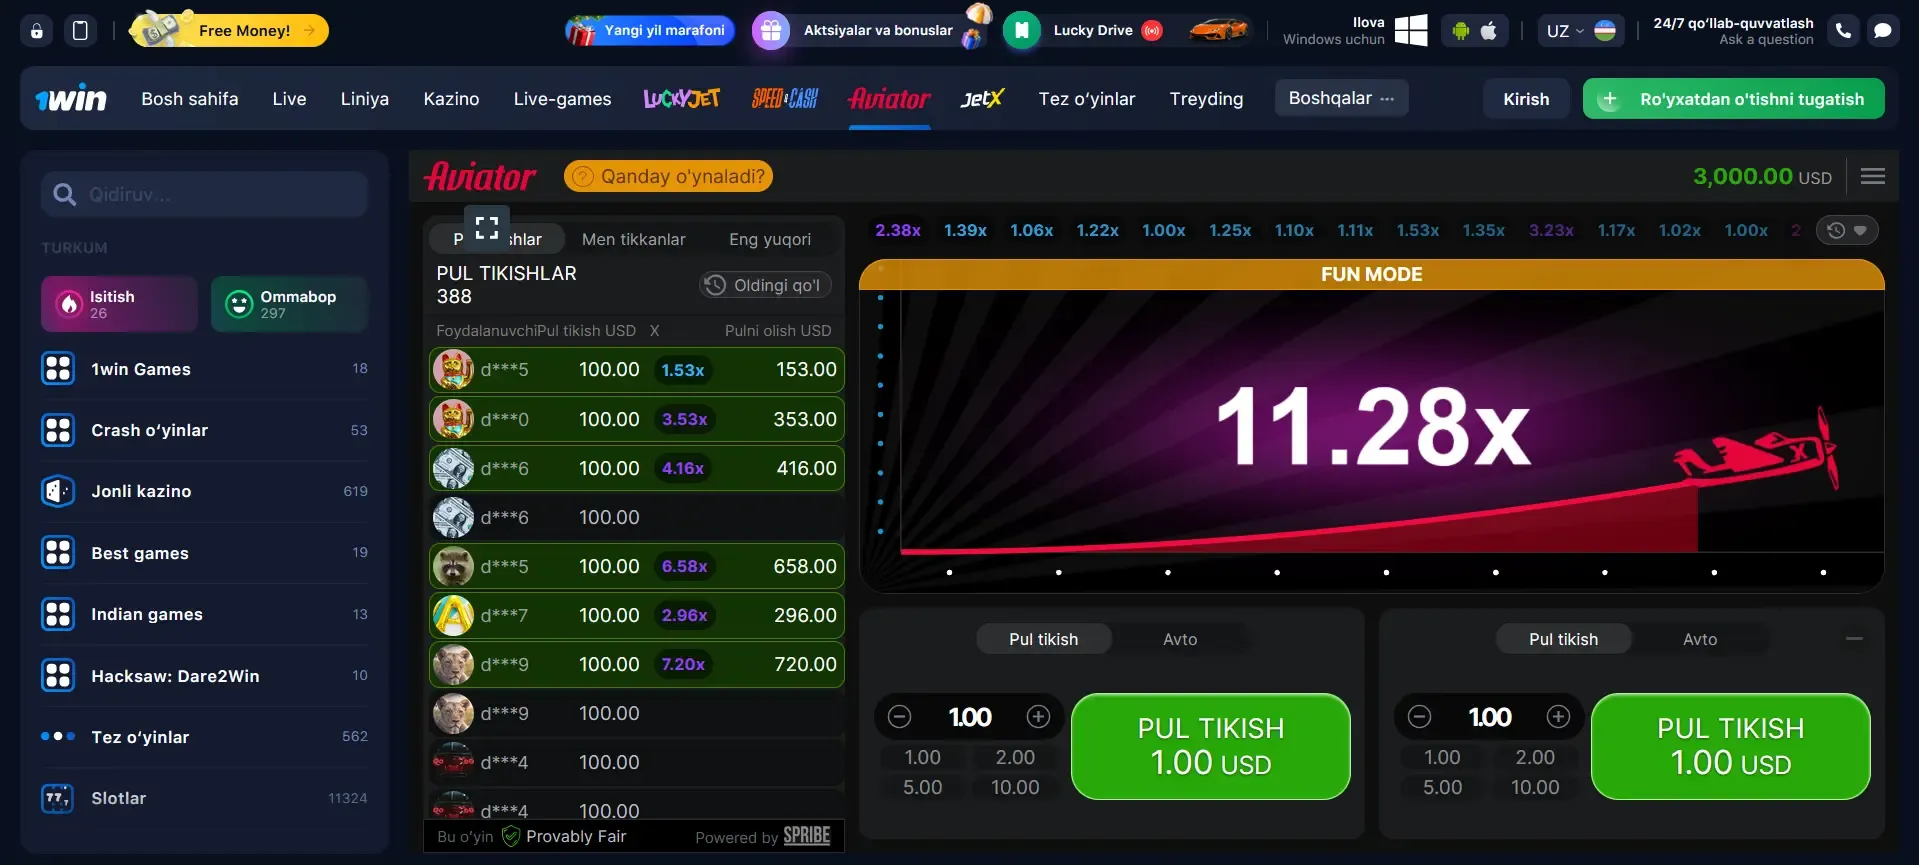
Task: Open the Aviator hamburger menu
Action: pos(1872,177)
